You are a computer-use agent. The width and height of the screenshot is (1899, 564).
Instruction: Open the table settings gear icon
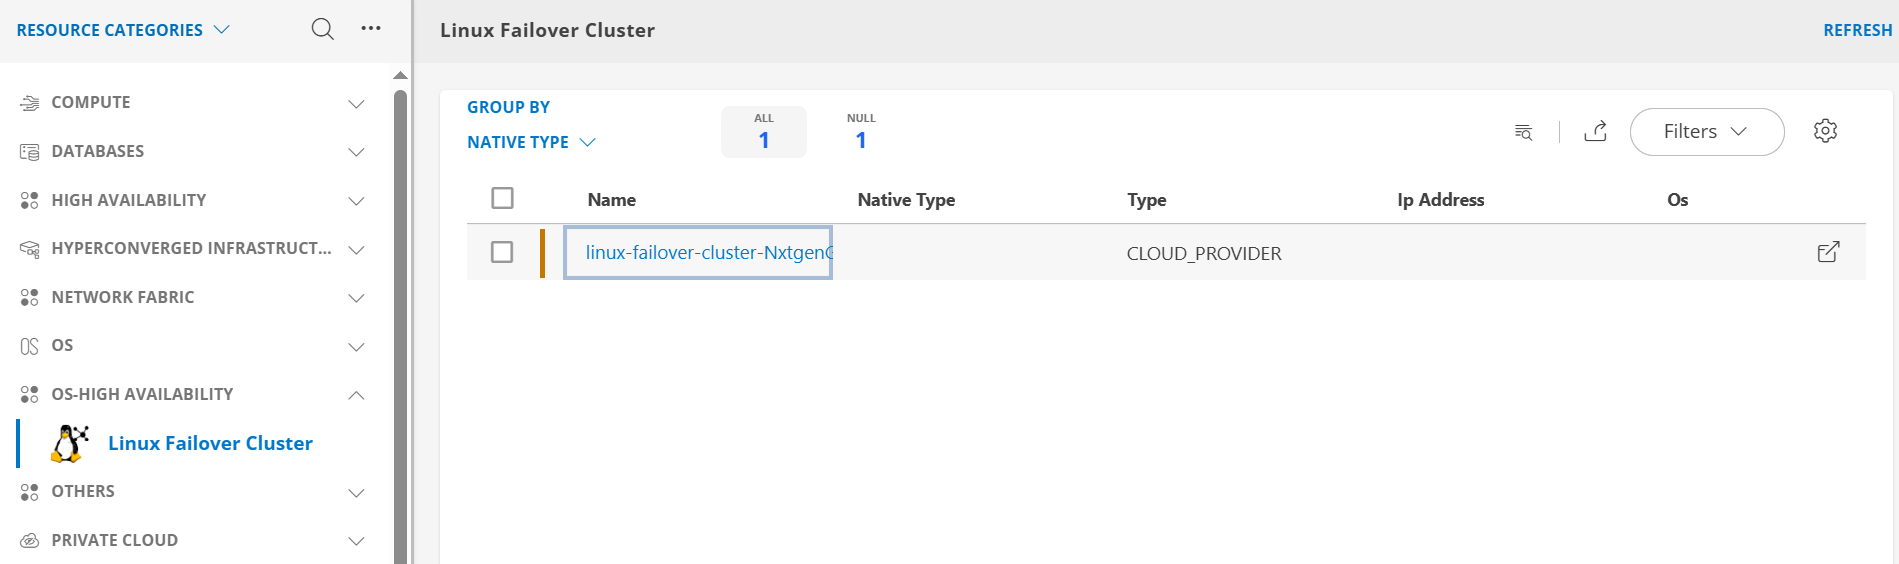[x=1825, y=131]
